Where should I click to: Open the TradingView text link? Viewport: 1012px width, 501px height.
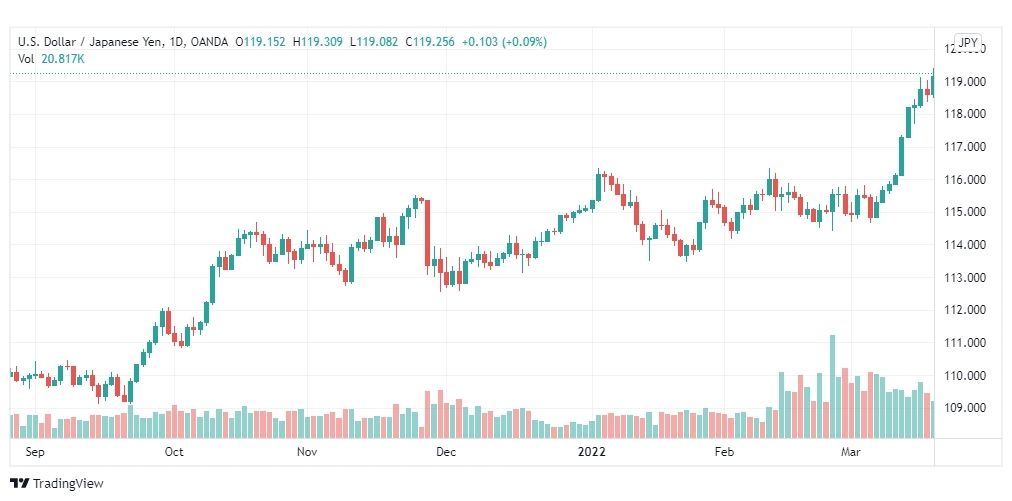coord(68,483)
